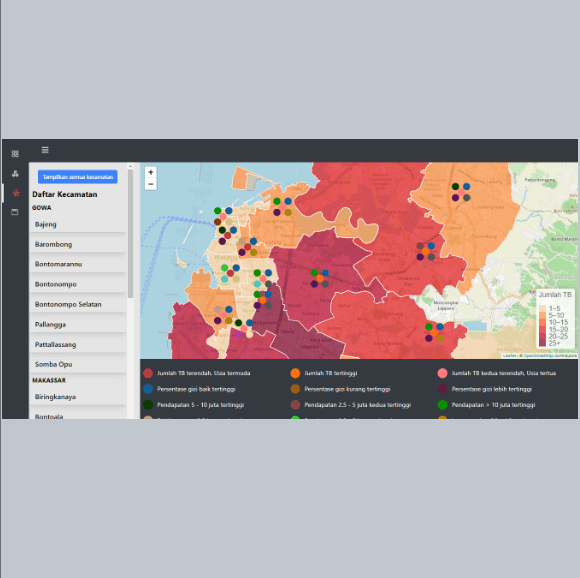
Task: Select Bontonompo Selatan district entry
Action: pos(78,304)
